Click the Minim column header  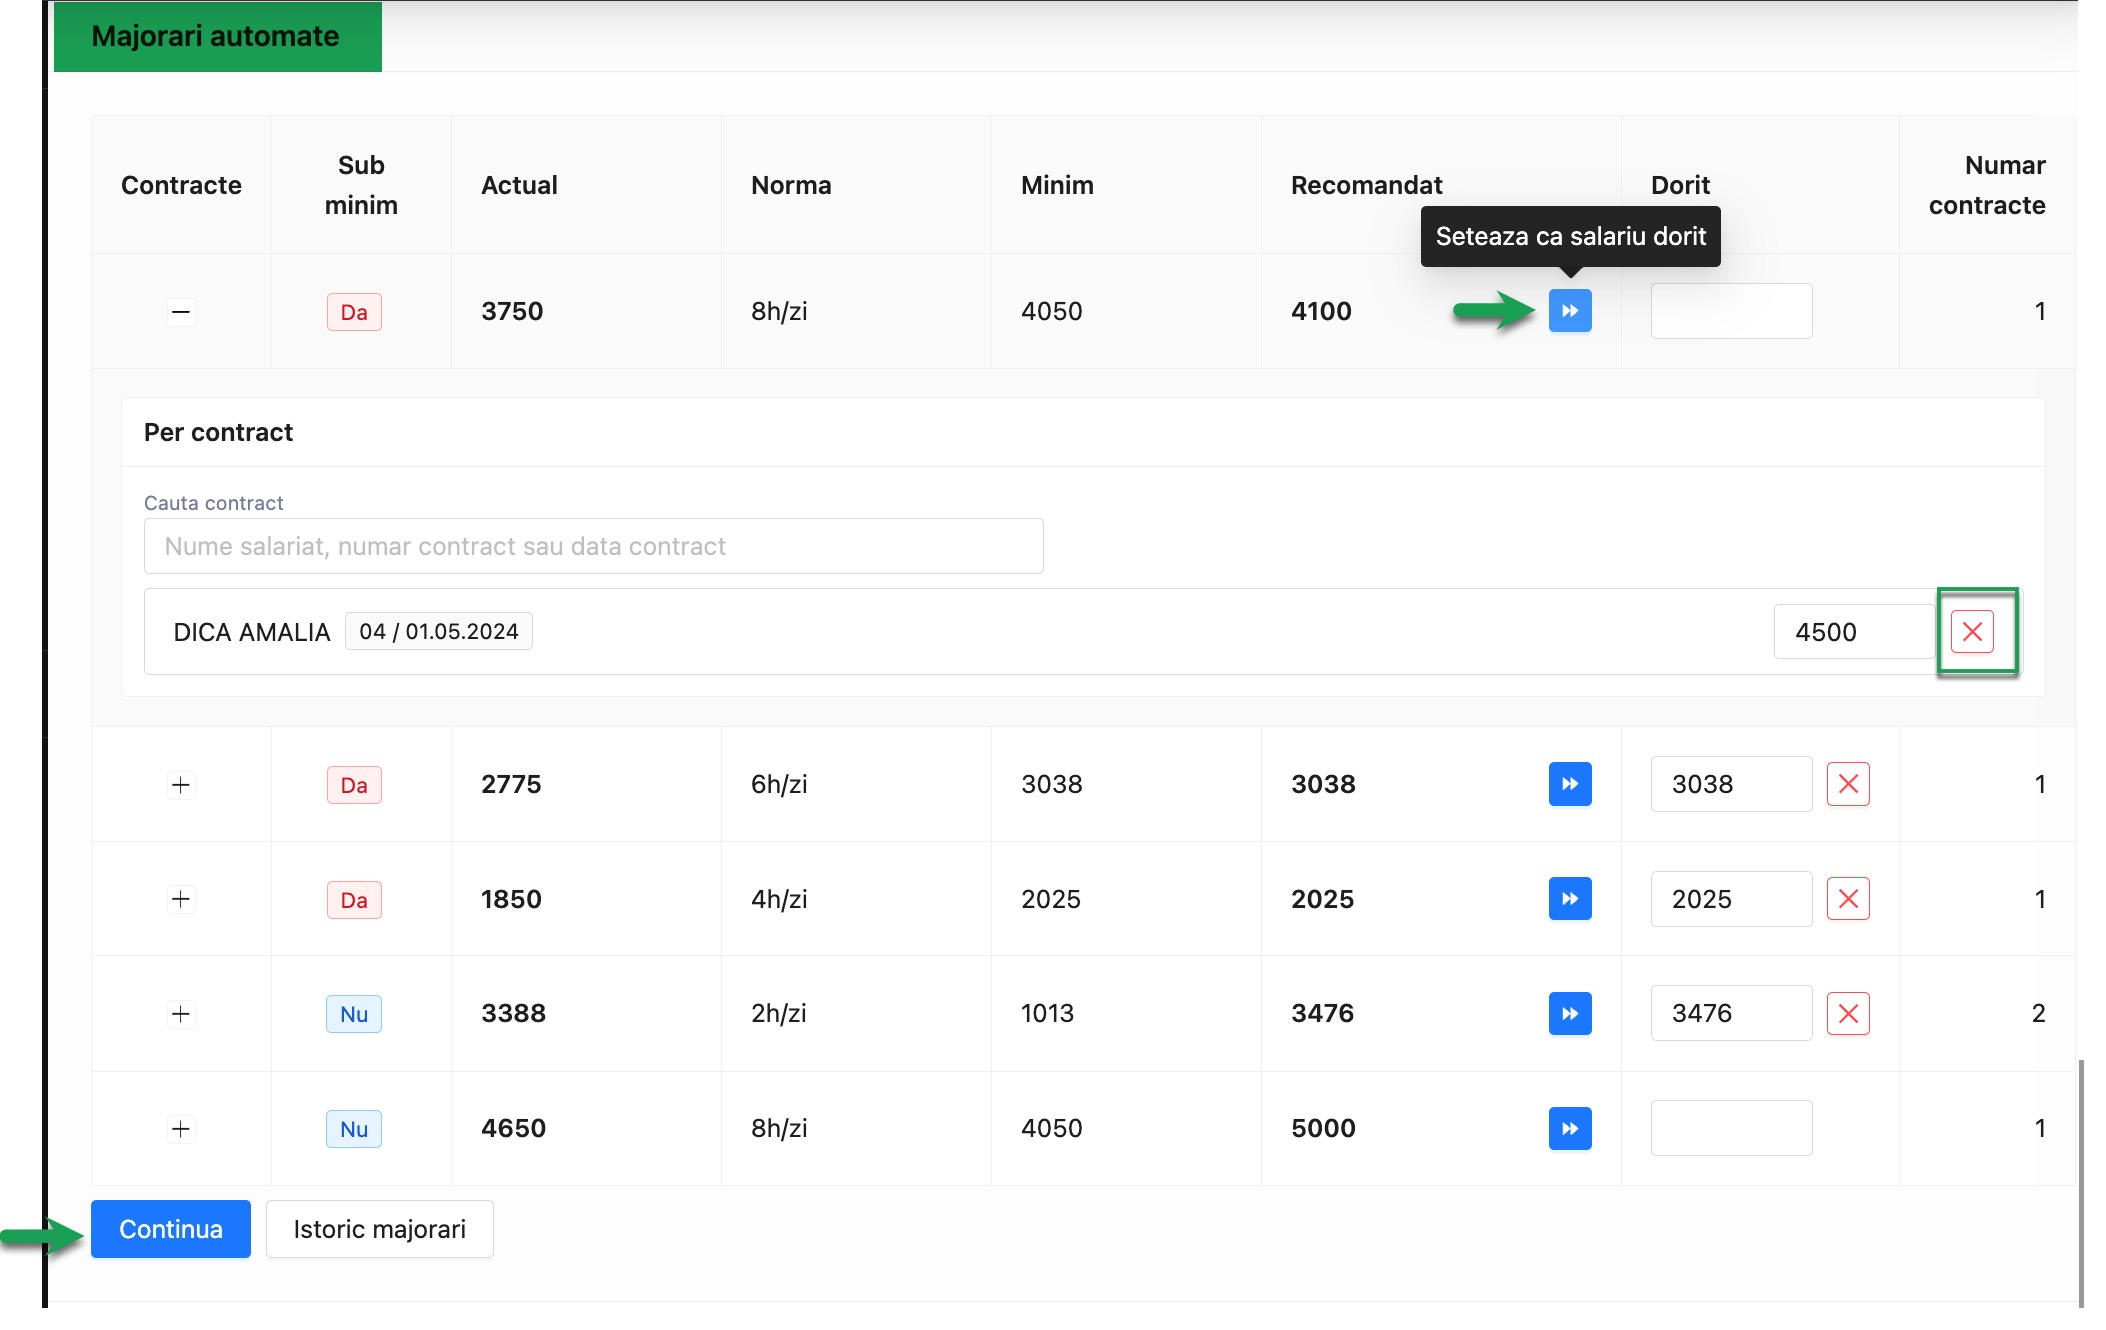(1057, 185)
